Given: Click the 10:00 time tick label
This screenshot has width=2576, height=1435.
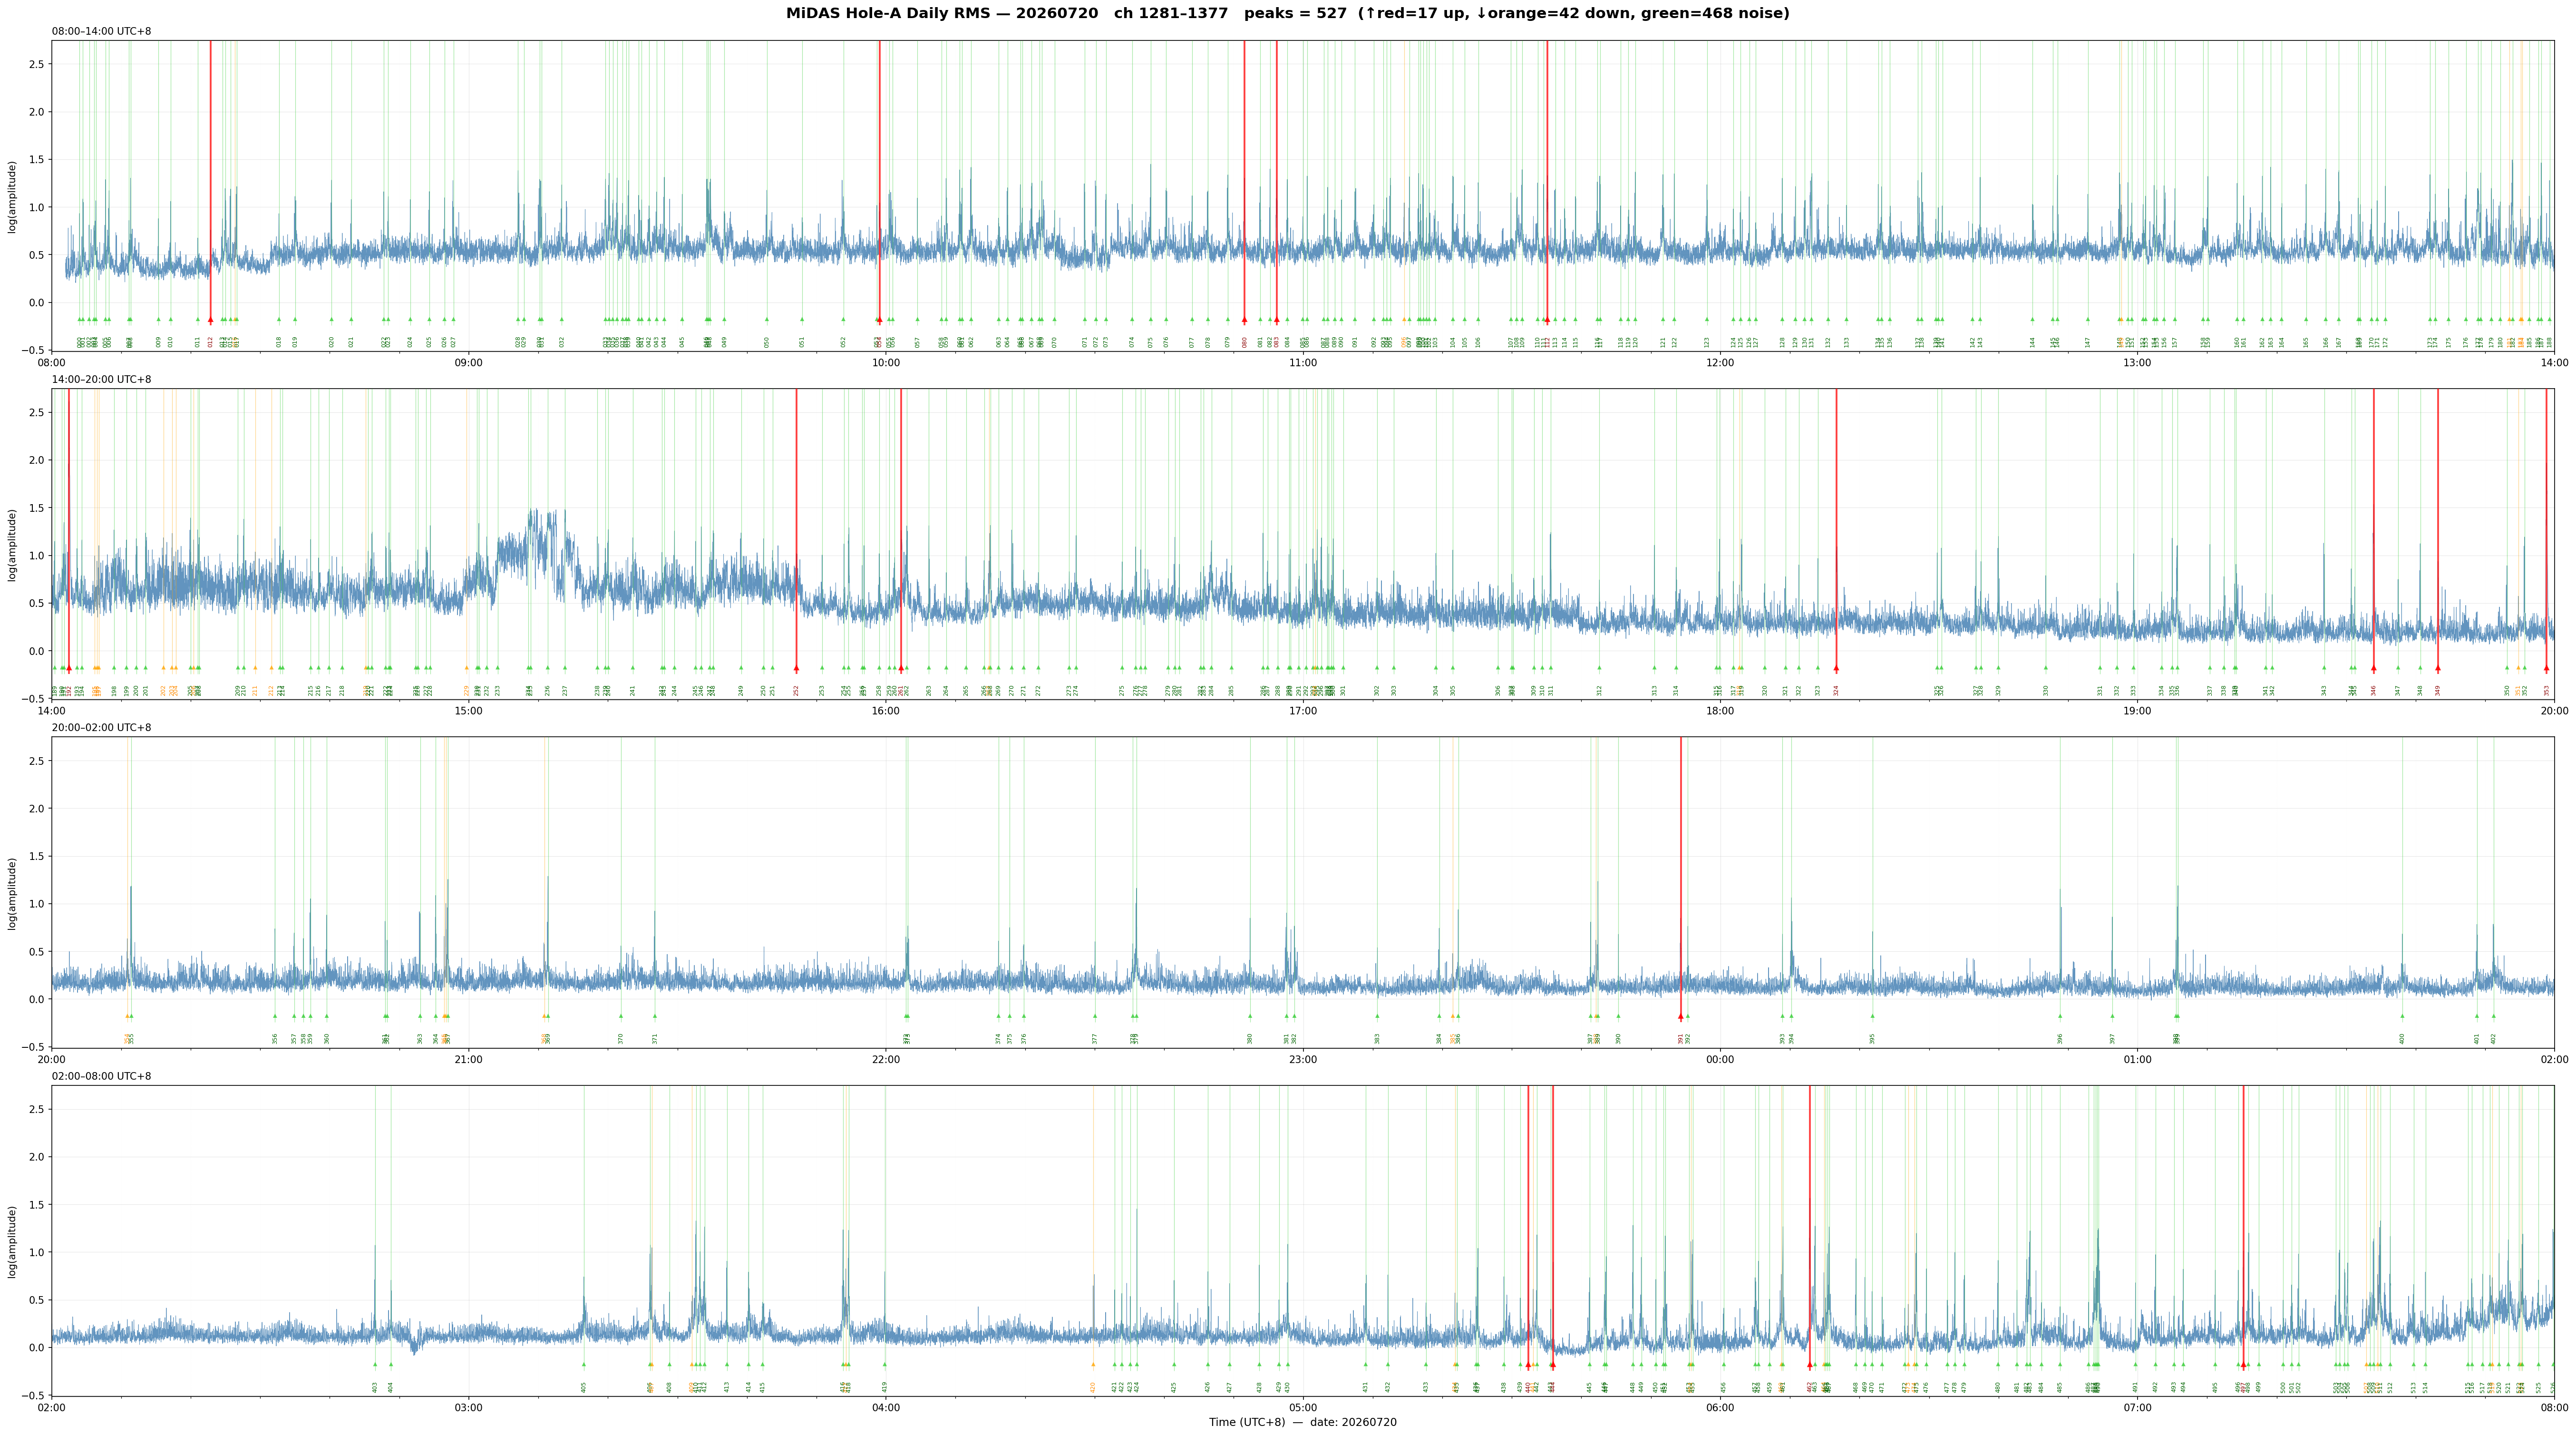Looking at the screenshot, I should [886, 363].
